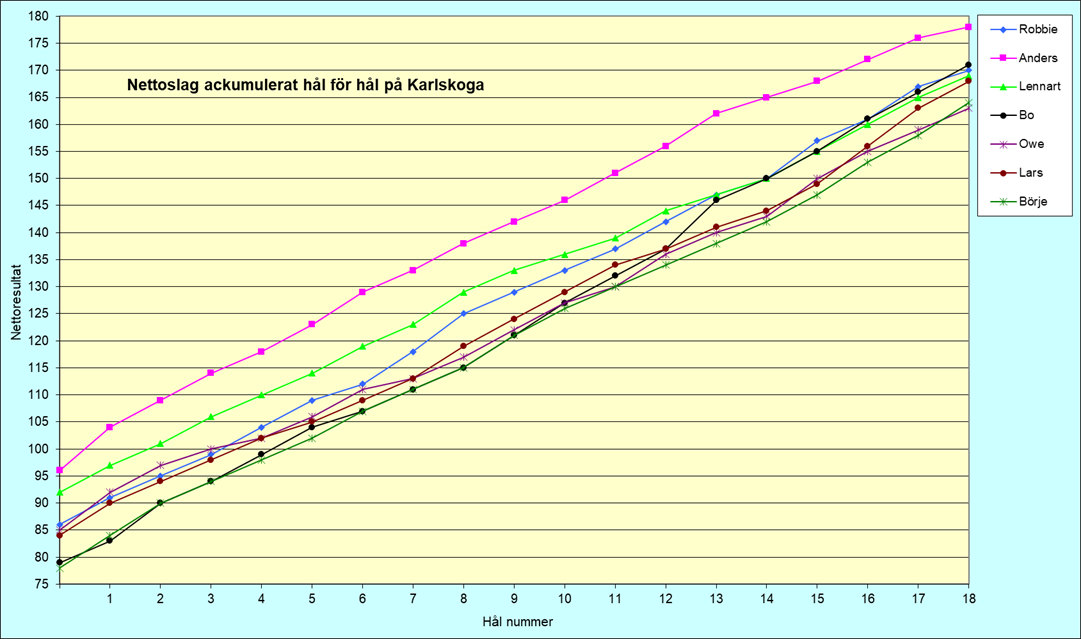Click the Owe purple star legend marker
1081x639 pixels.
(x=1003, y=145)
